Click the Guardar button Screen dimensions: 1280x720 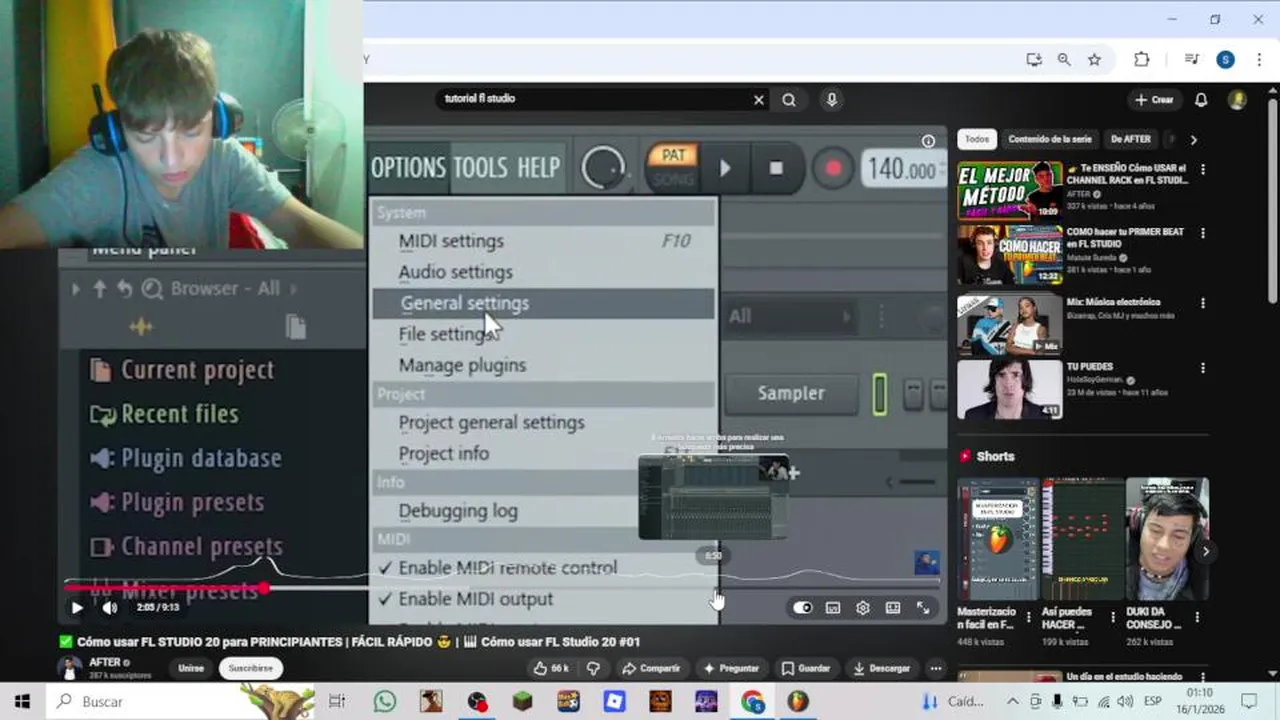[806, 668]
